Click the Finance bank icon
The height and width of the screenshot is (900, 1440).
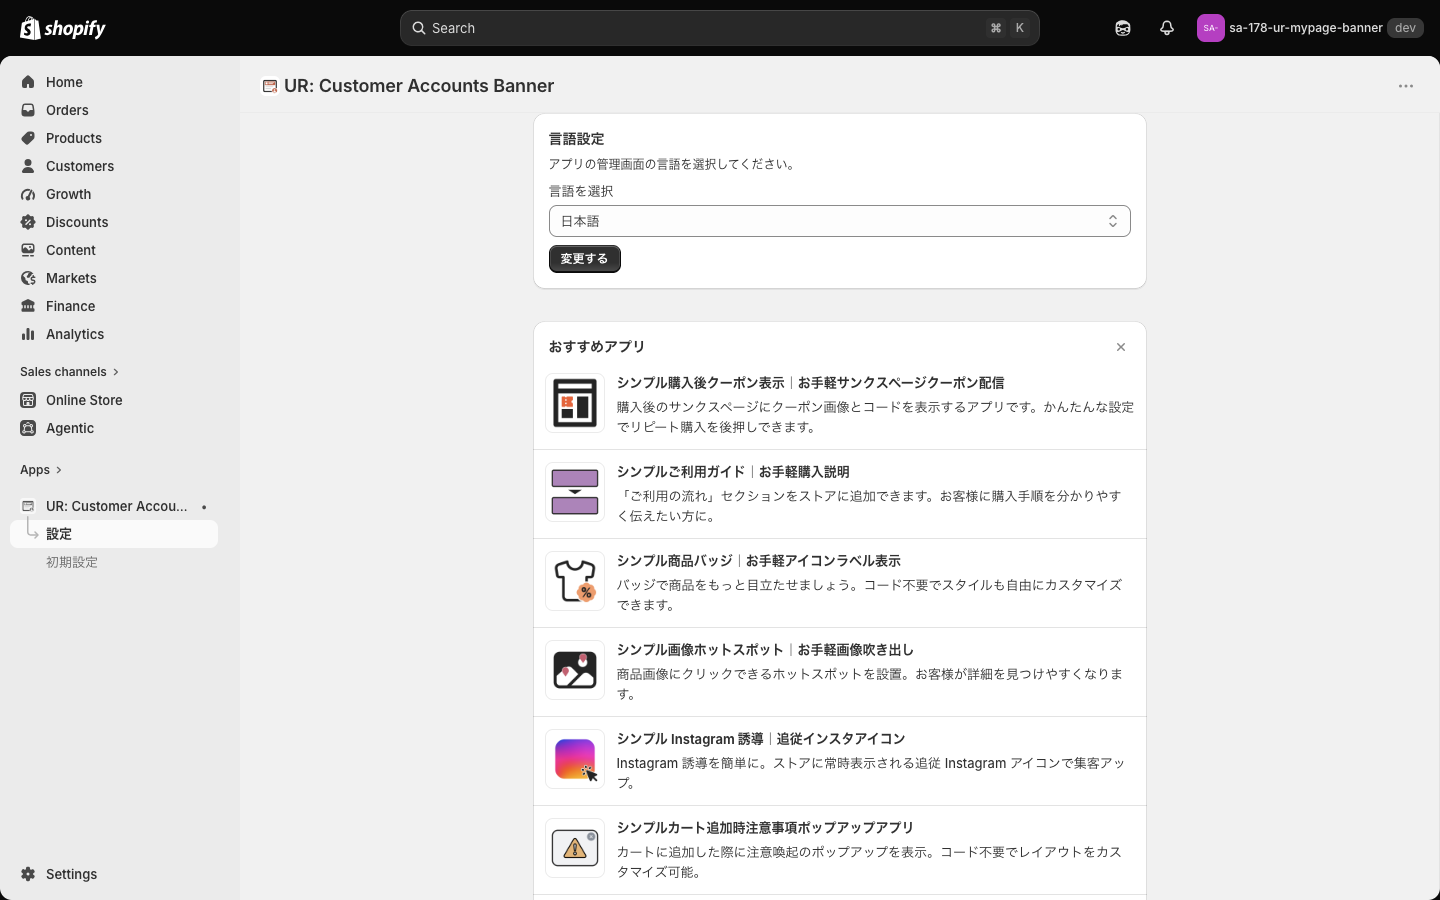28,306
